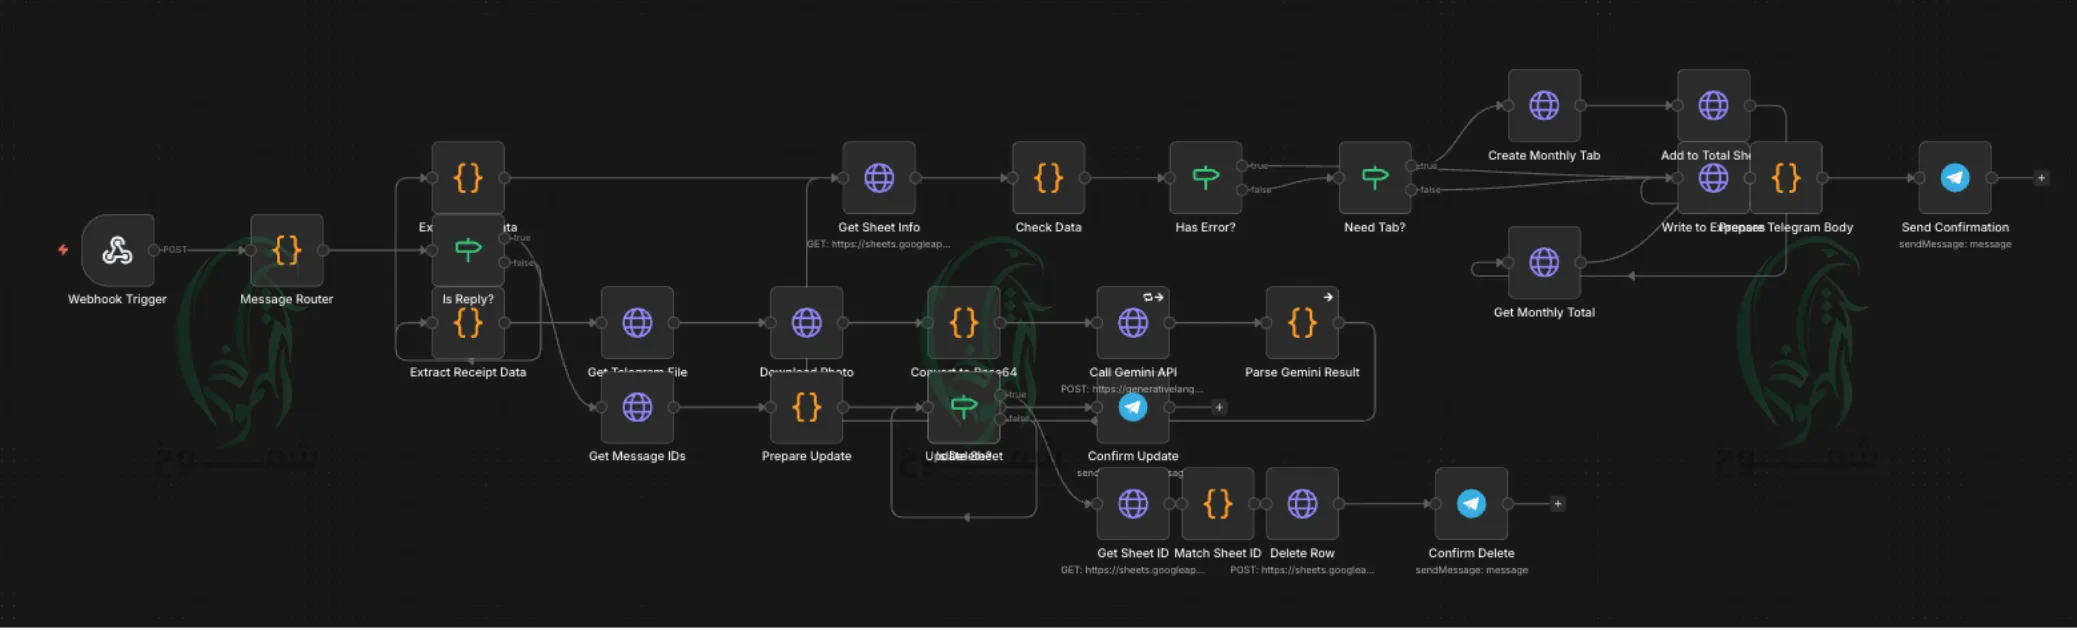Select the Create Monthly Tab node

coord(1544,105)
